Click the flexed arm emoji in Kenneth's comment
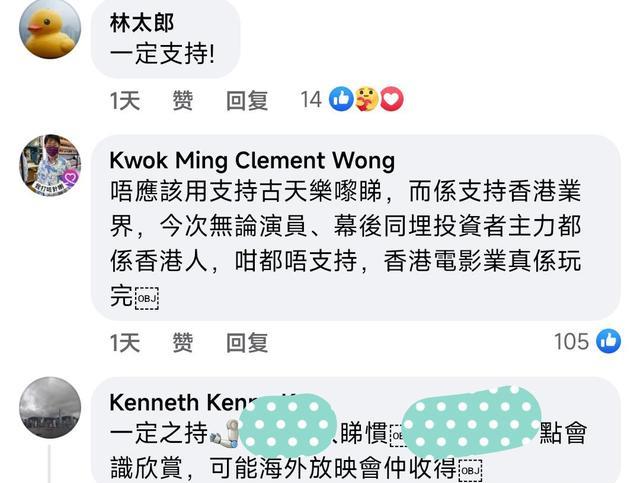The width and height of the screenshot is (640, 483). point(225,434)
